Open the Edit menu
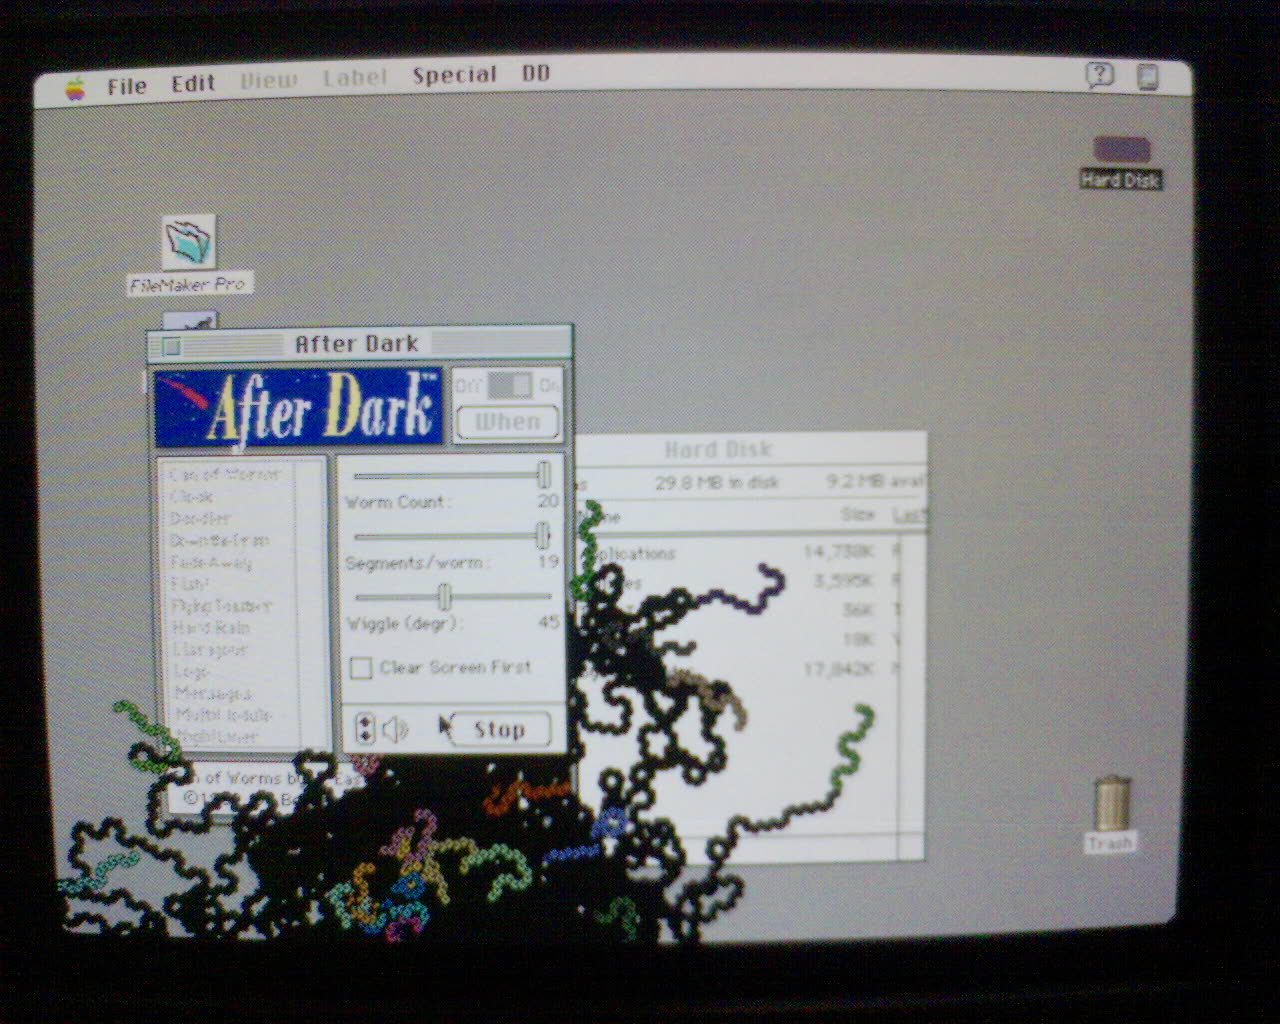Screen dimensions: 1280x1024 [x=193, y=83]
